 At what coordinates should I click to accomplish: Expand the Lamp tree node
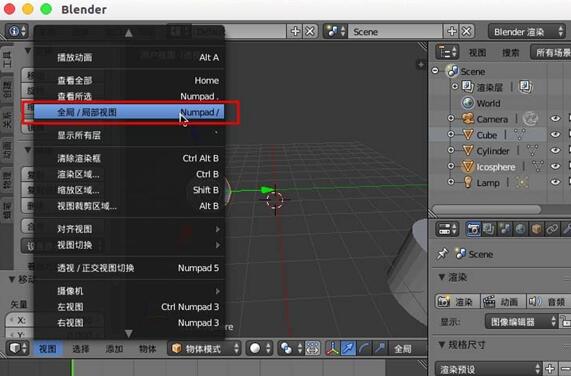click(x=451, y=182)
